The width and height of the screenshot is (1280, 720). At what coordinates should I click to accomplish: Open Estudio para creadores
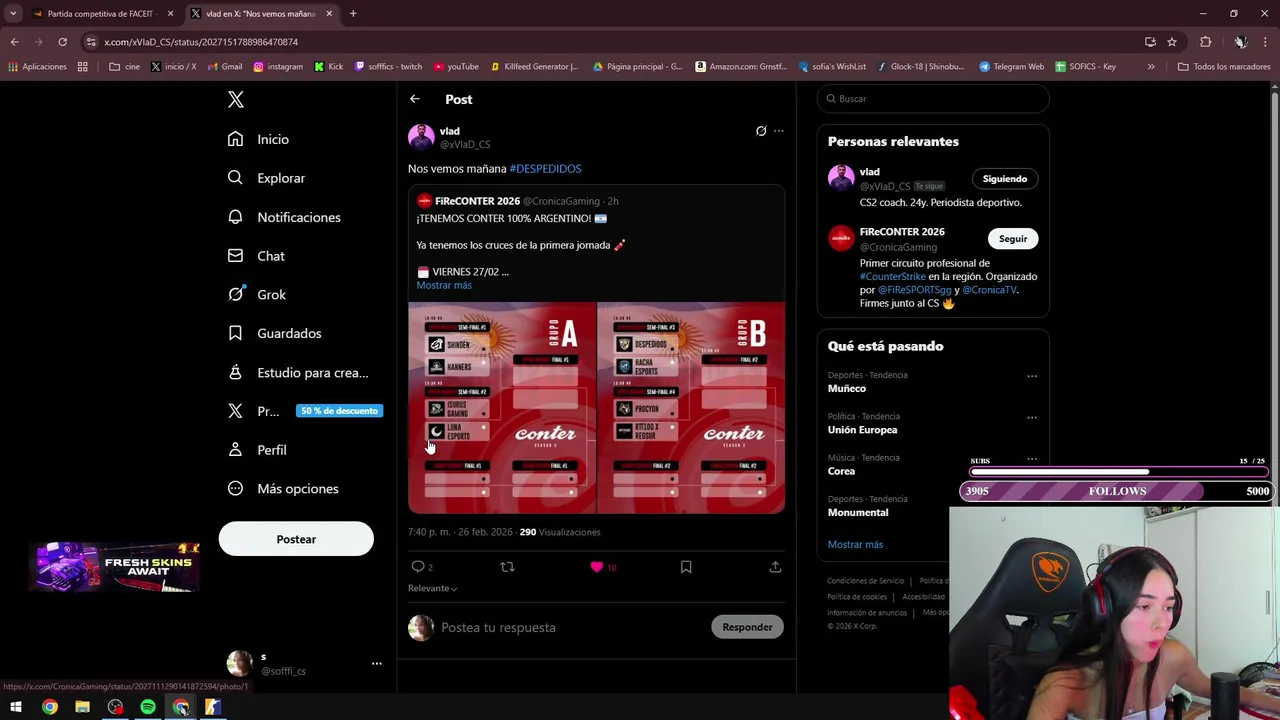click(298, 372)
